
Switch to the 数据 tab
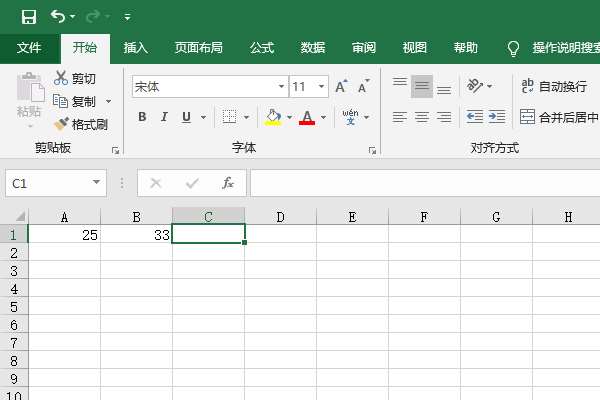[x=313, y=48]
